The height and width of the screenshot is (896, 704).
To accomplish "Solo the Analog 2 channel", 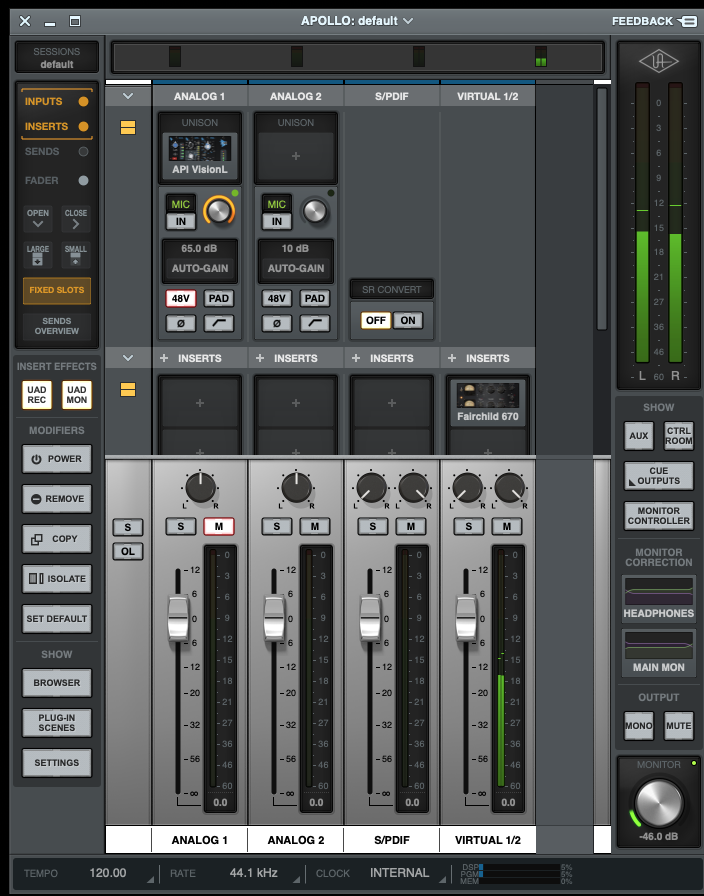I will pos(277,526).
